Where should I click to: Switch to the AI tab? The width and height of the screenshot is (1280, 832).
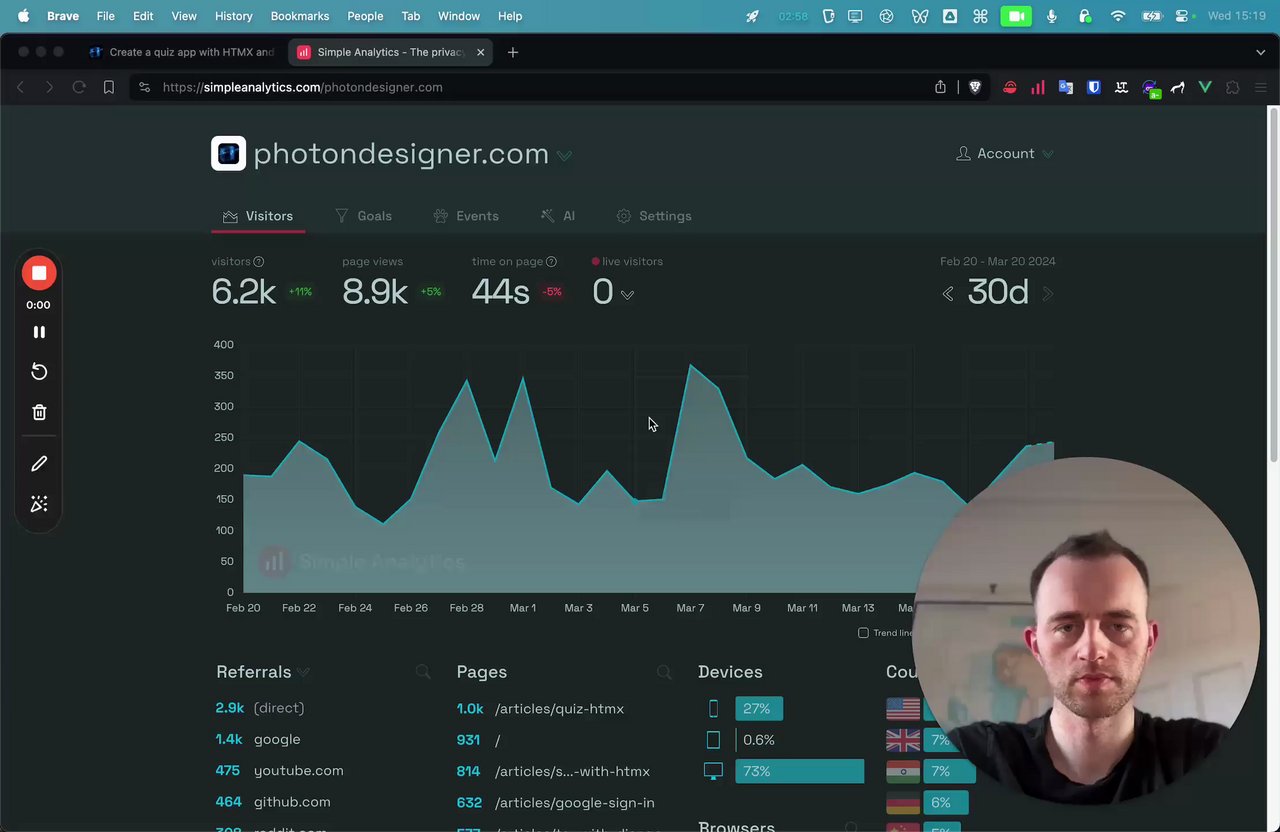click(558, 216)
